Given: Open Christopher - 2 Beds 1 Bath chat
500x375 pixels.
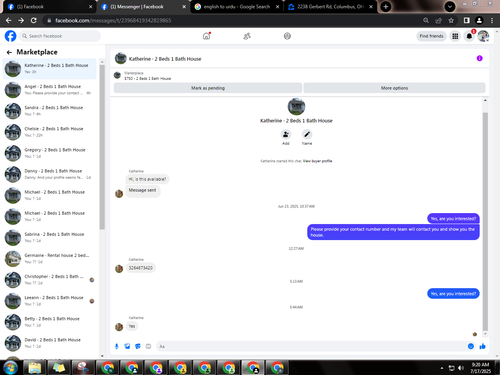Looking at the screenshot, I should 49,280.
